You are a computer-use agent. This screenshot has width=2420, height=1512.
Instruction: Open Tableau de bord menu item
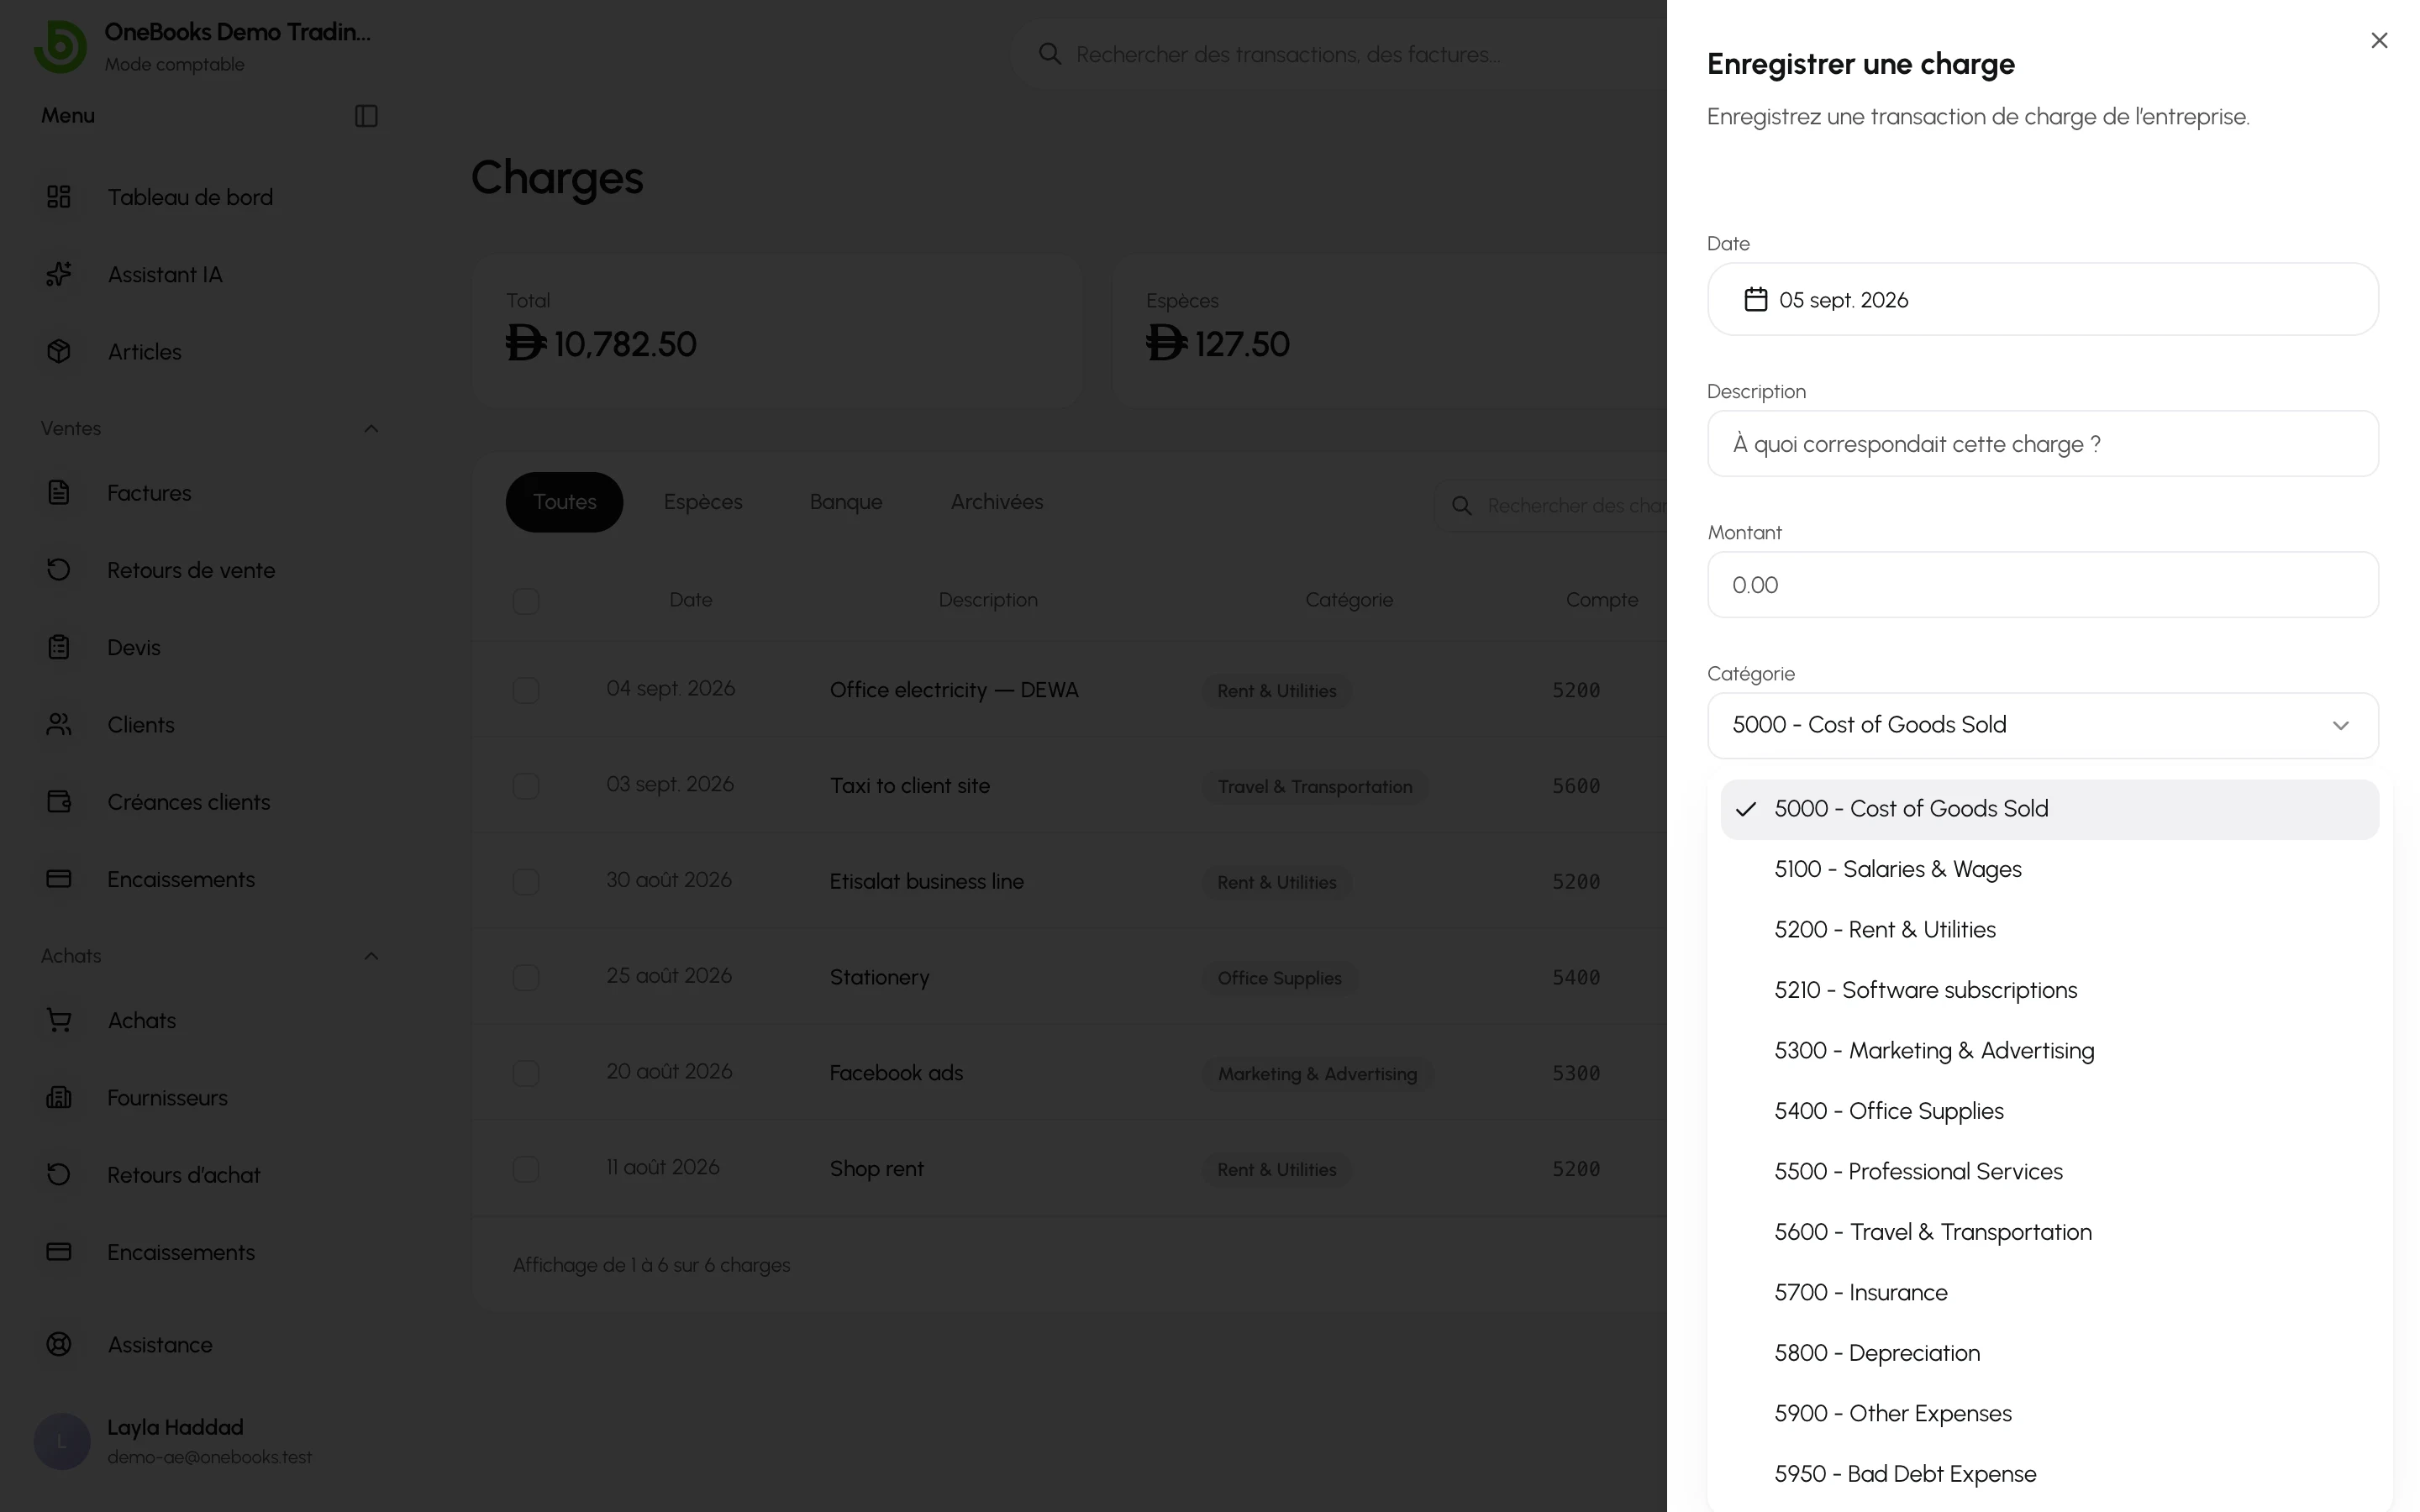[x=190, y=197]
